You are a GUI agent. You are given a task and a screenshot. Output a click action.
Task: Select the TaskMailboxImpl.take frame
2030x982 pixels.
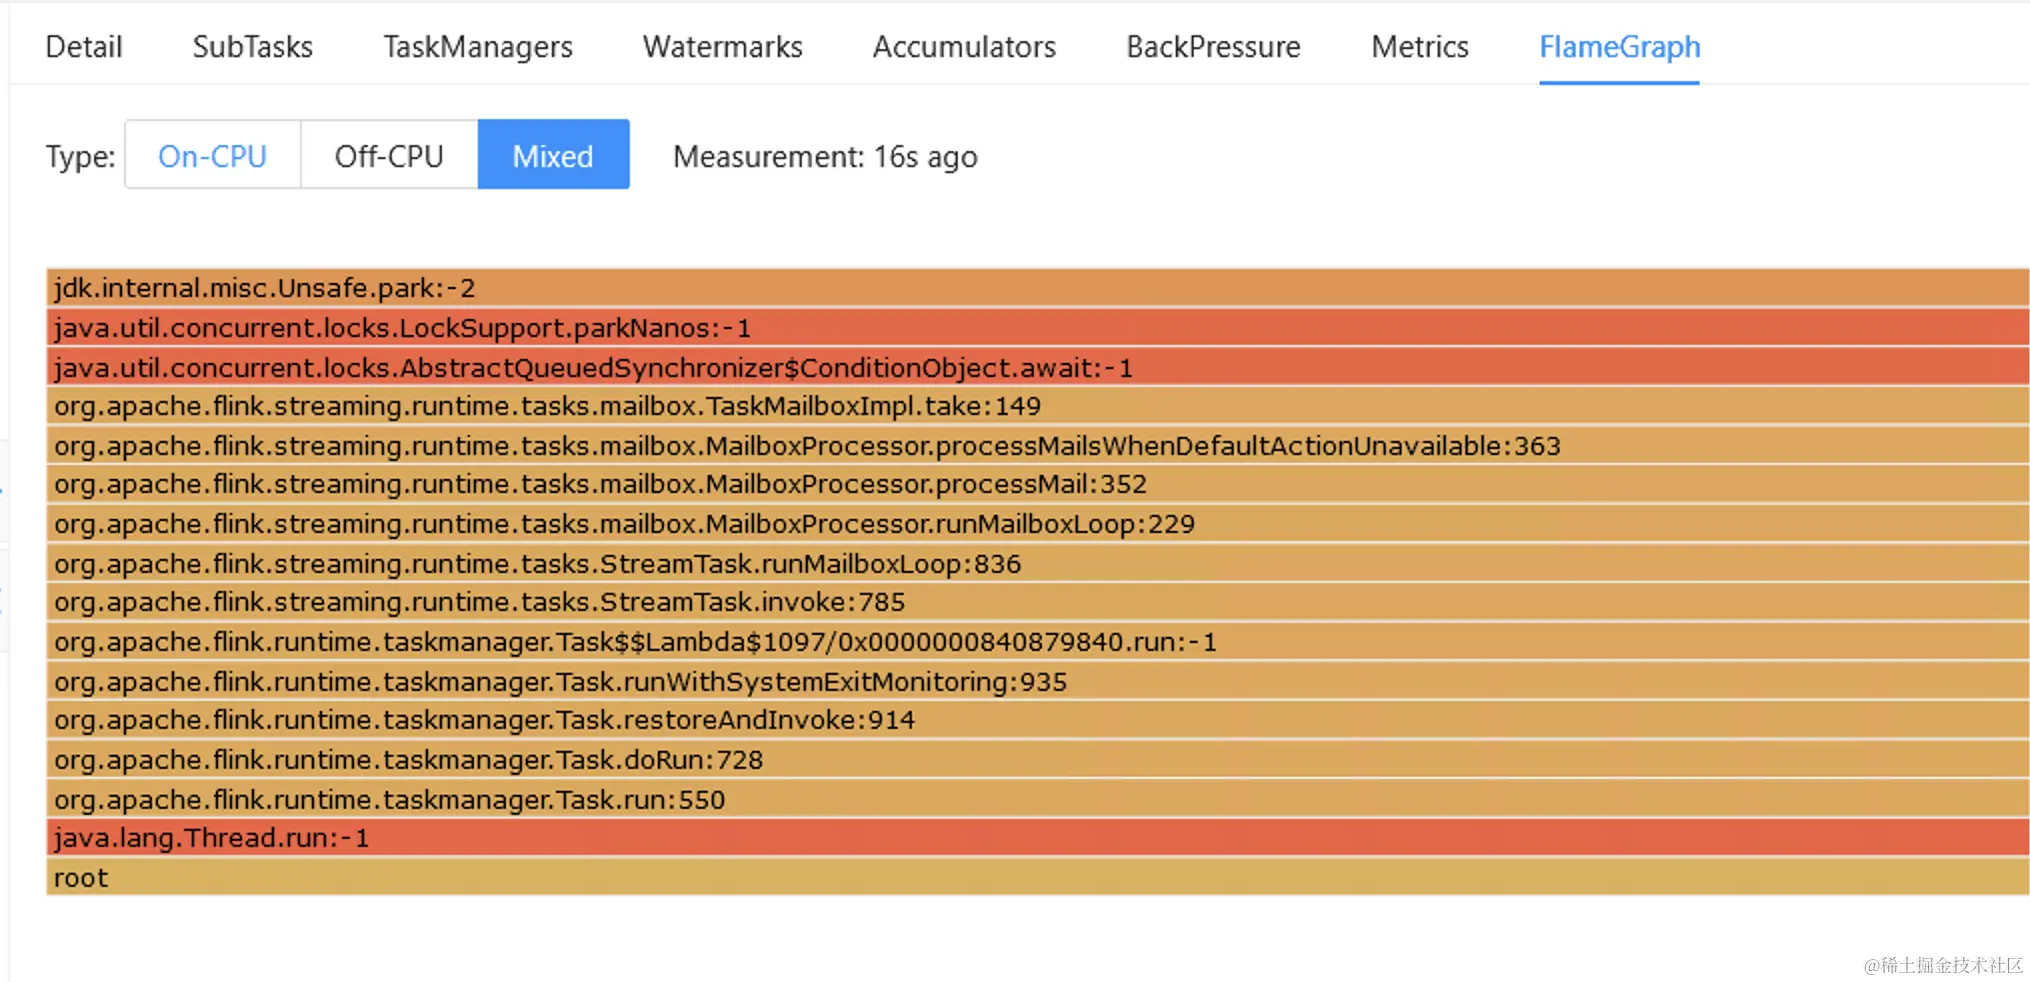click(1037, 406)
